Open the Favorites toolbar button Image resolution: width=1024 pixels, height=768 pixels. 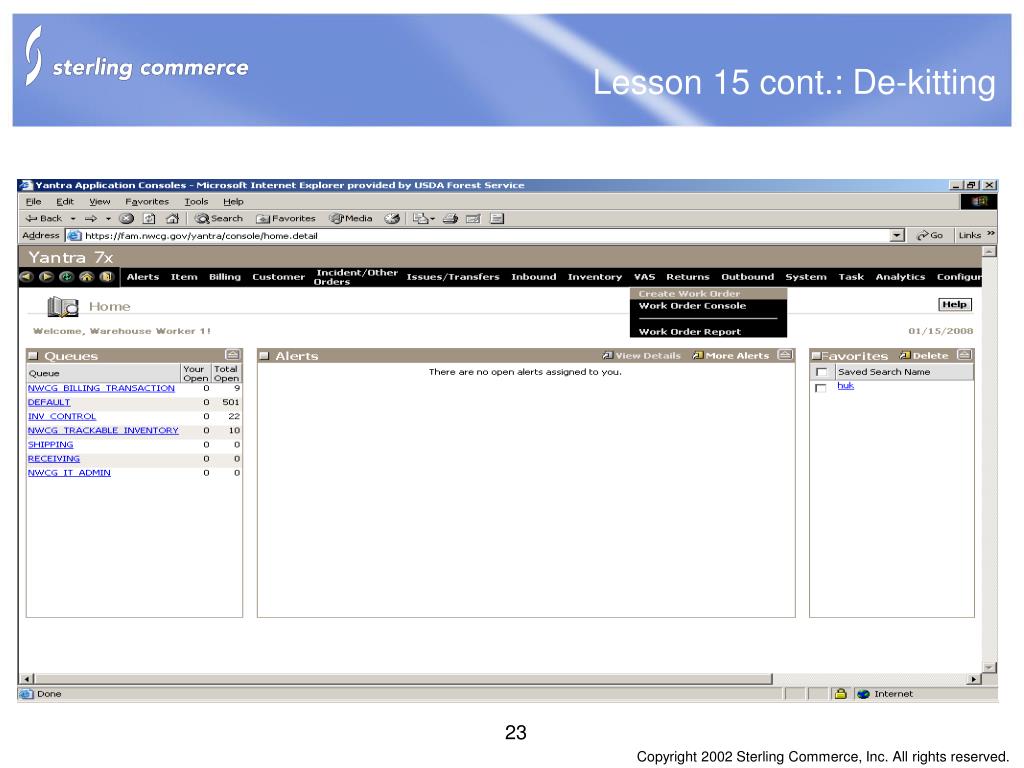point(286,219)
